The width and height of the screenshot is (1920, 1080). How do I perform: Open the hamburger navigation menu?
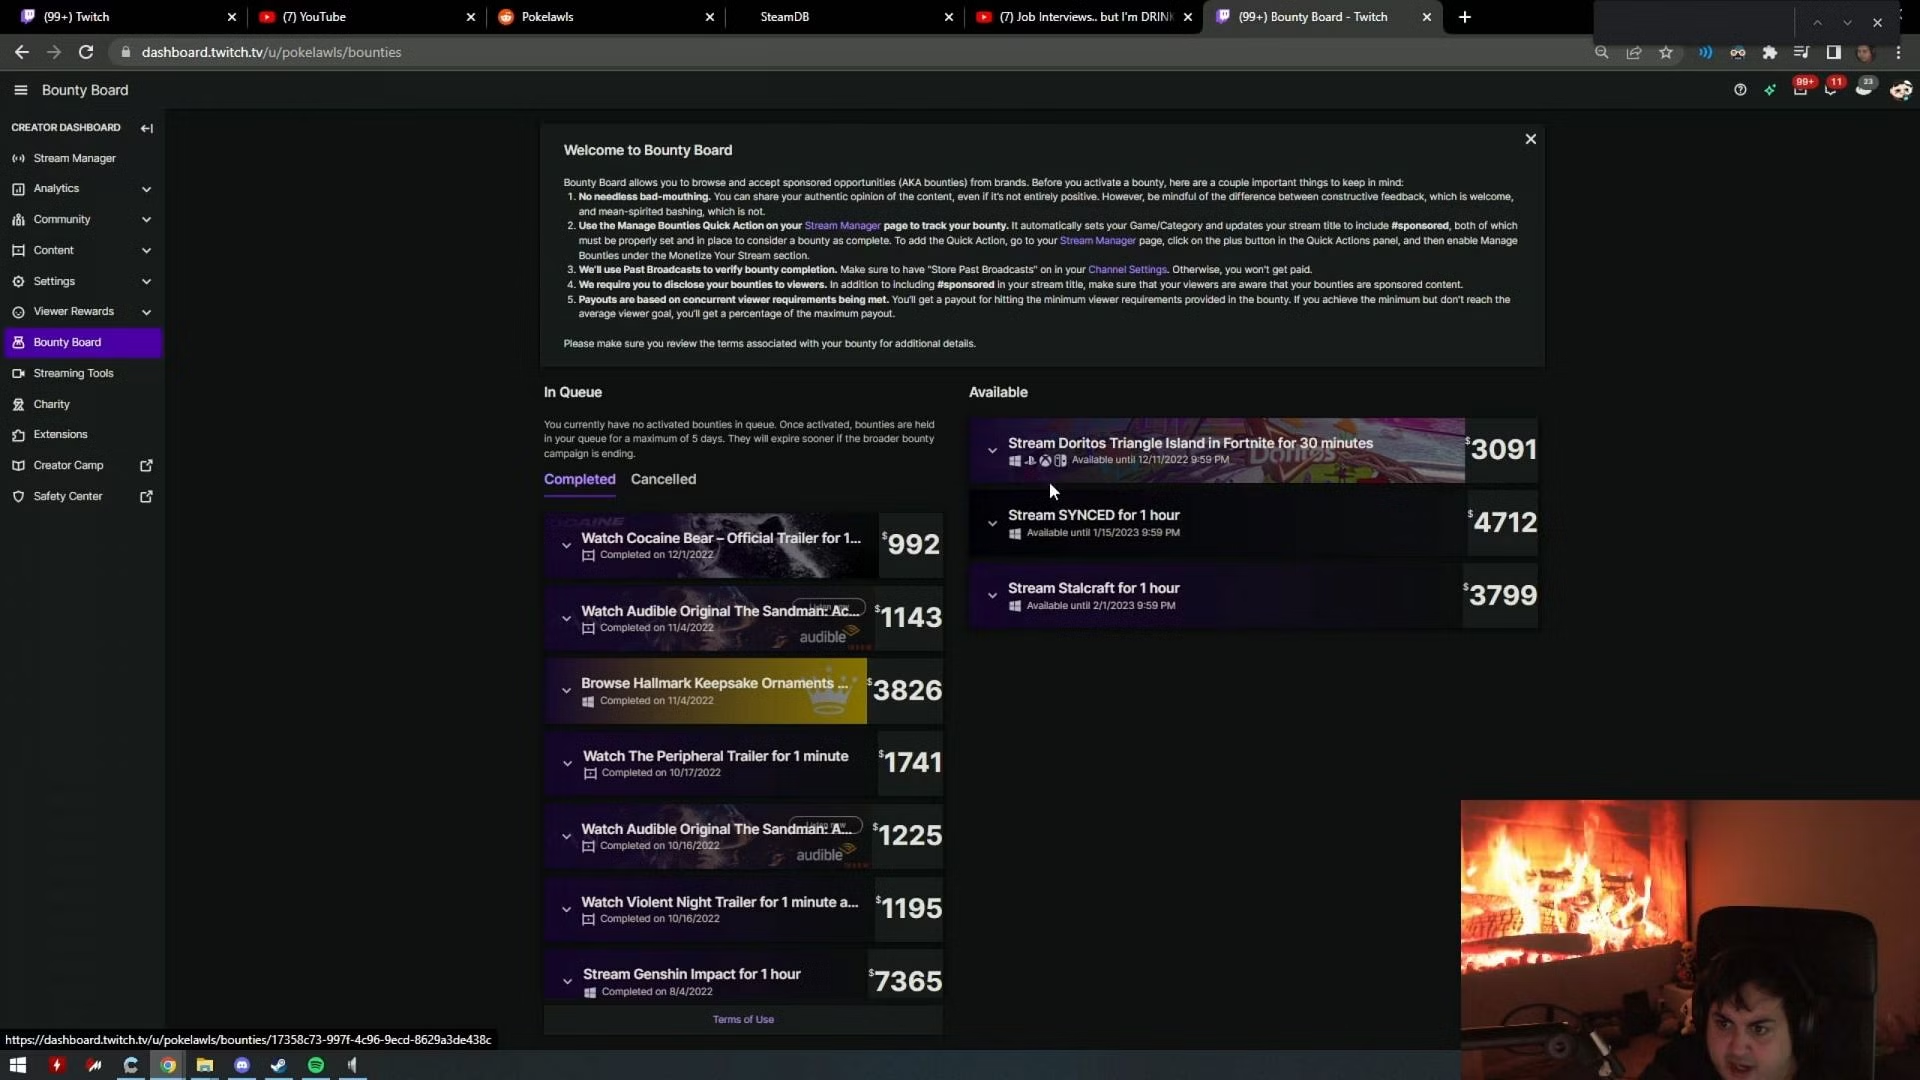click(20, 90)
